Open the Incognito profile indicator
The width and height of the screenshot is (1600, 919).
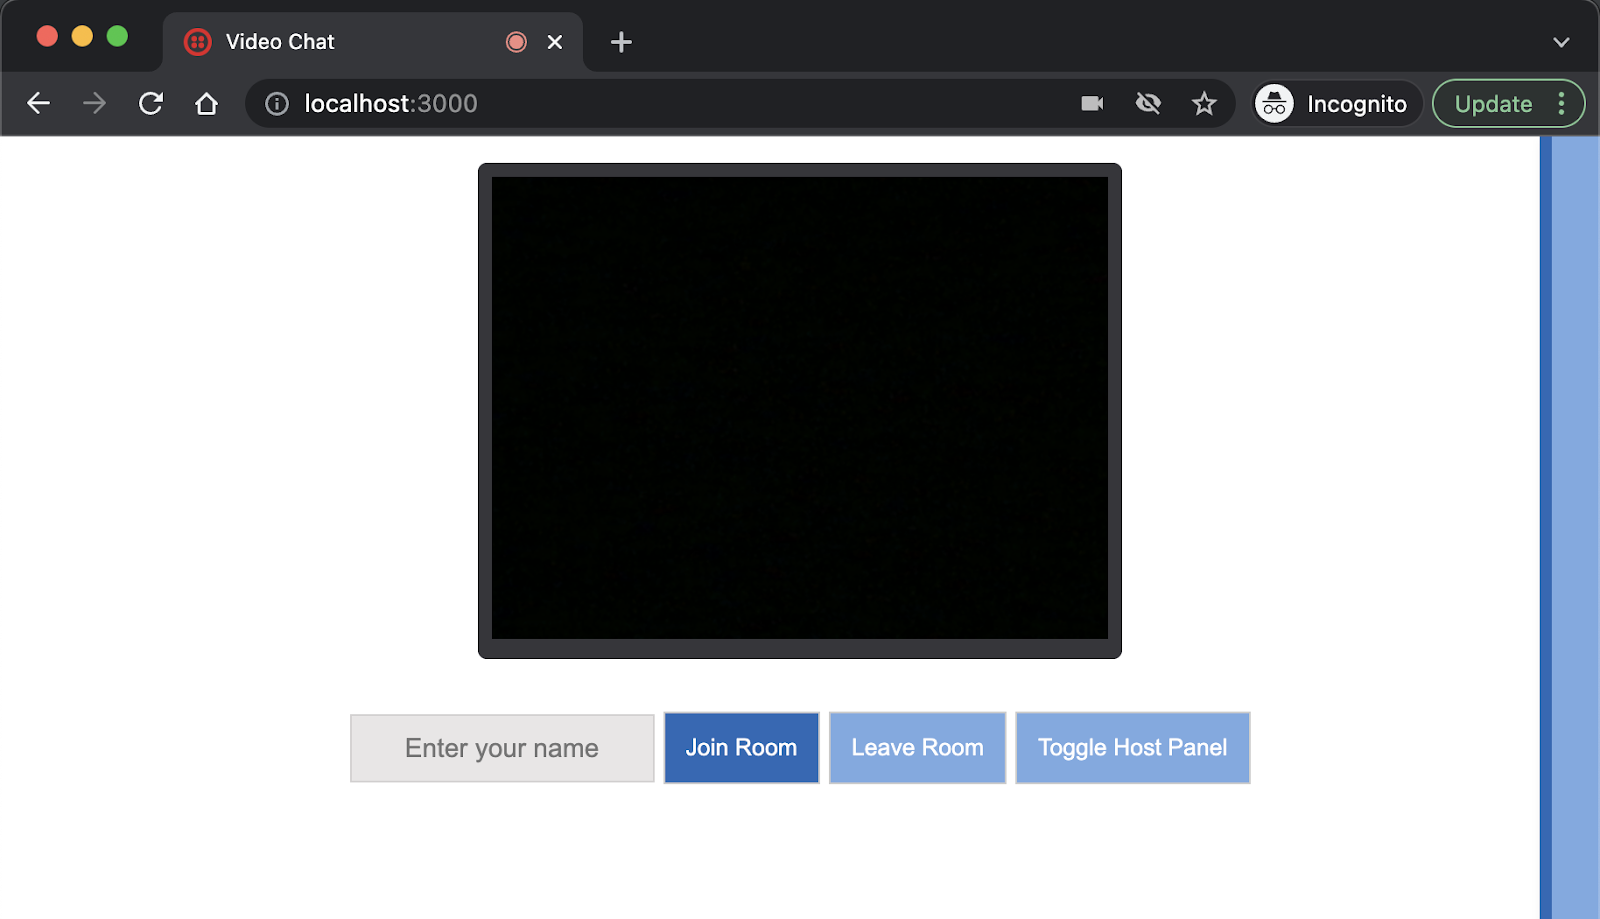(x=1337, y=104)
